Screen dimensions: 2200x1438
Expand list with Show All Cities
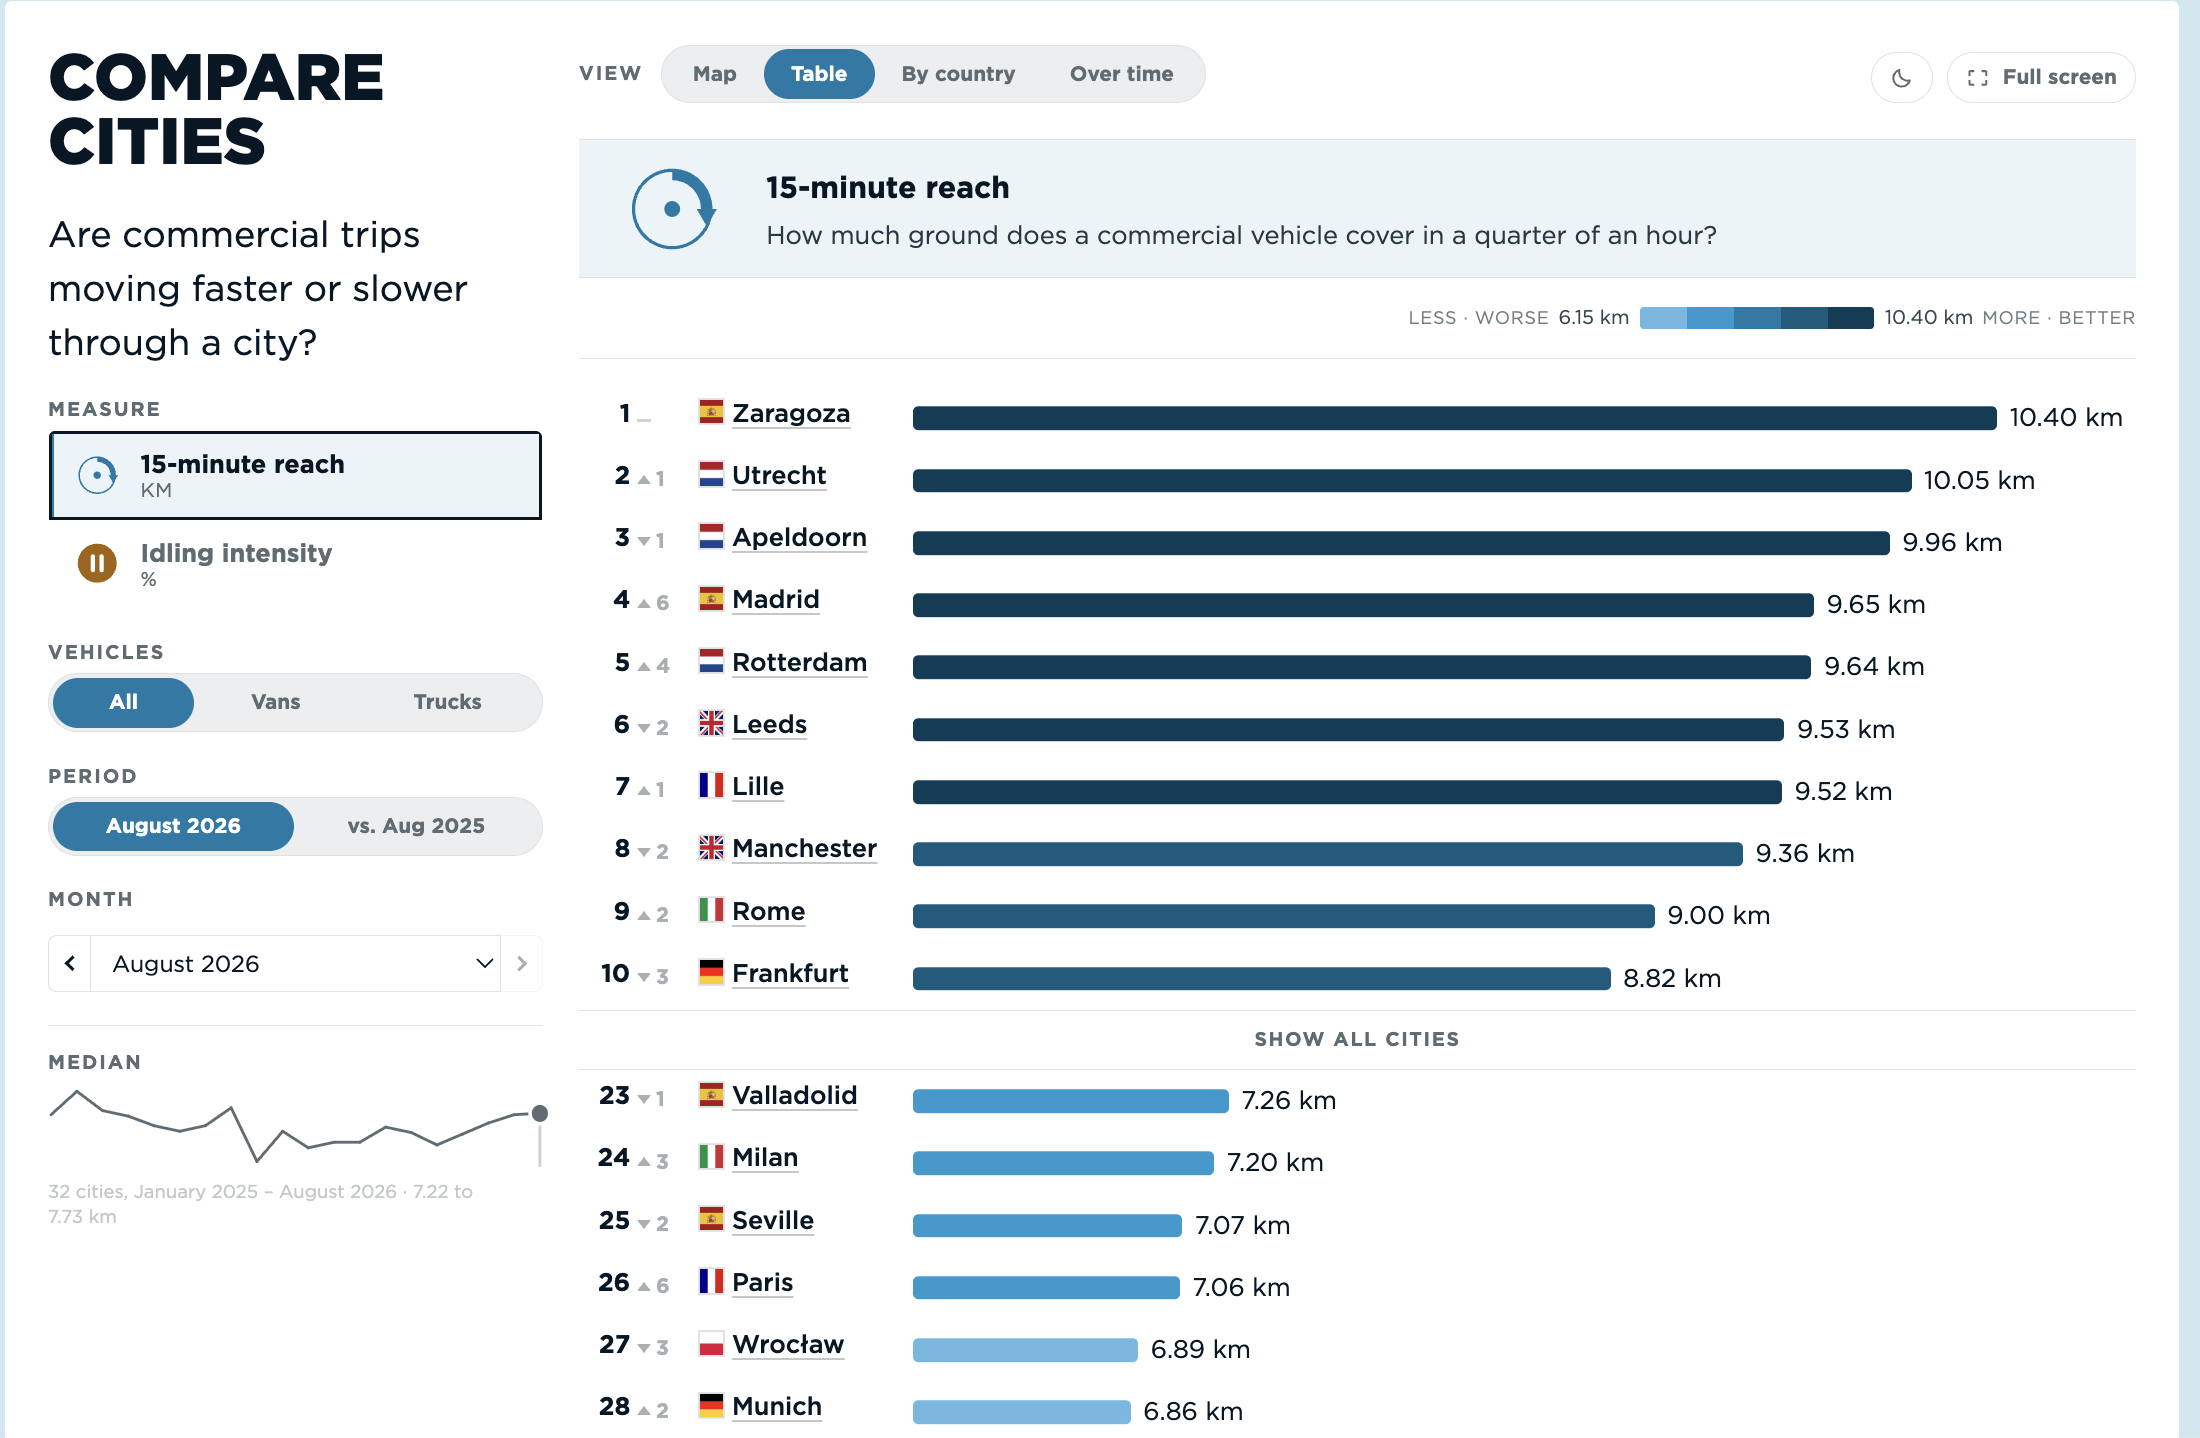1356,1039
